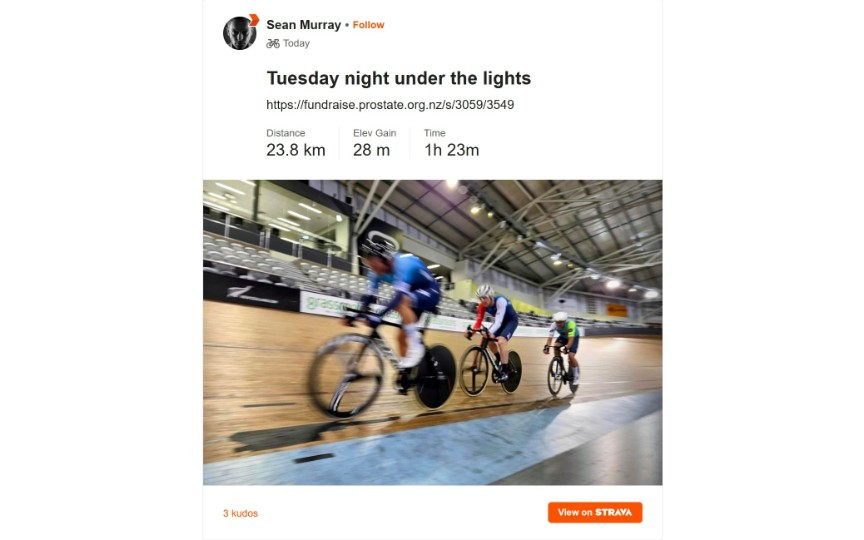
Task: Open the Tuesday night under the lights activity
Action: [x=399, y=78]
